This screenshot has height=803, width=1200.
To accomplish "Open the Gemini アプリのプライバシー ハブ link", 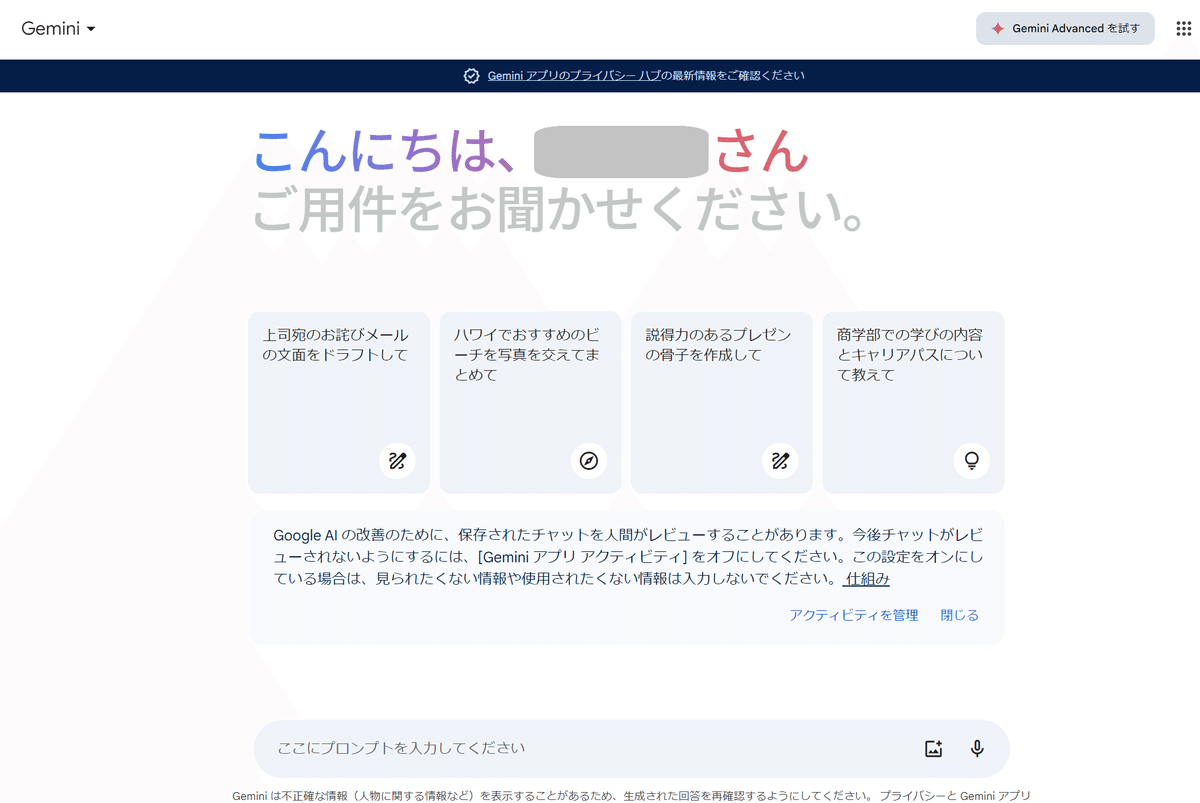I will (x=574, y=76).
